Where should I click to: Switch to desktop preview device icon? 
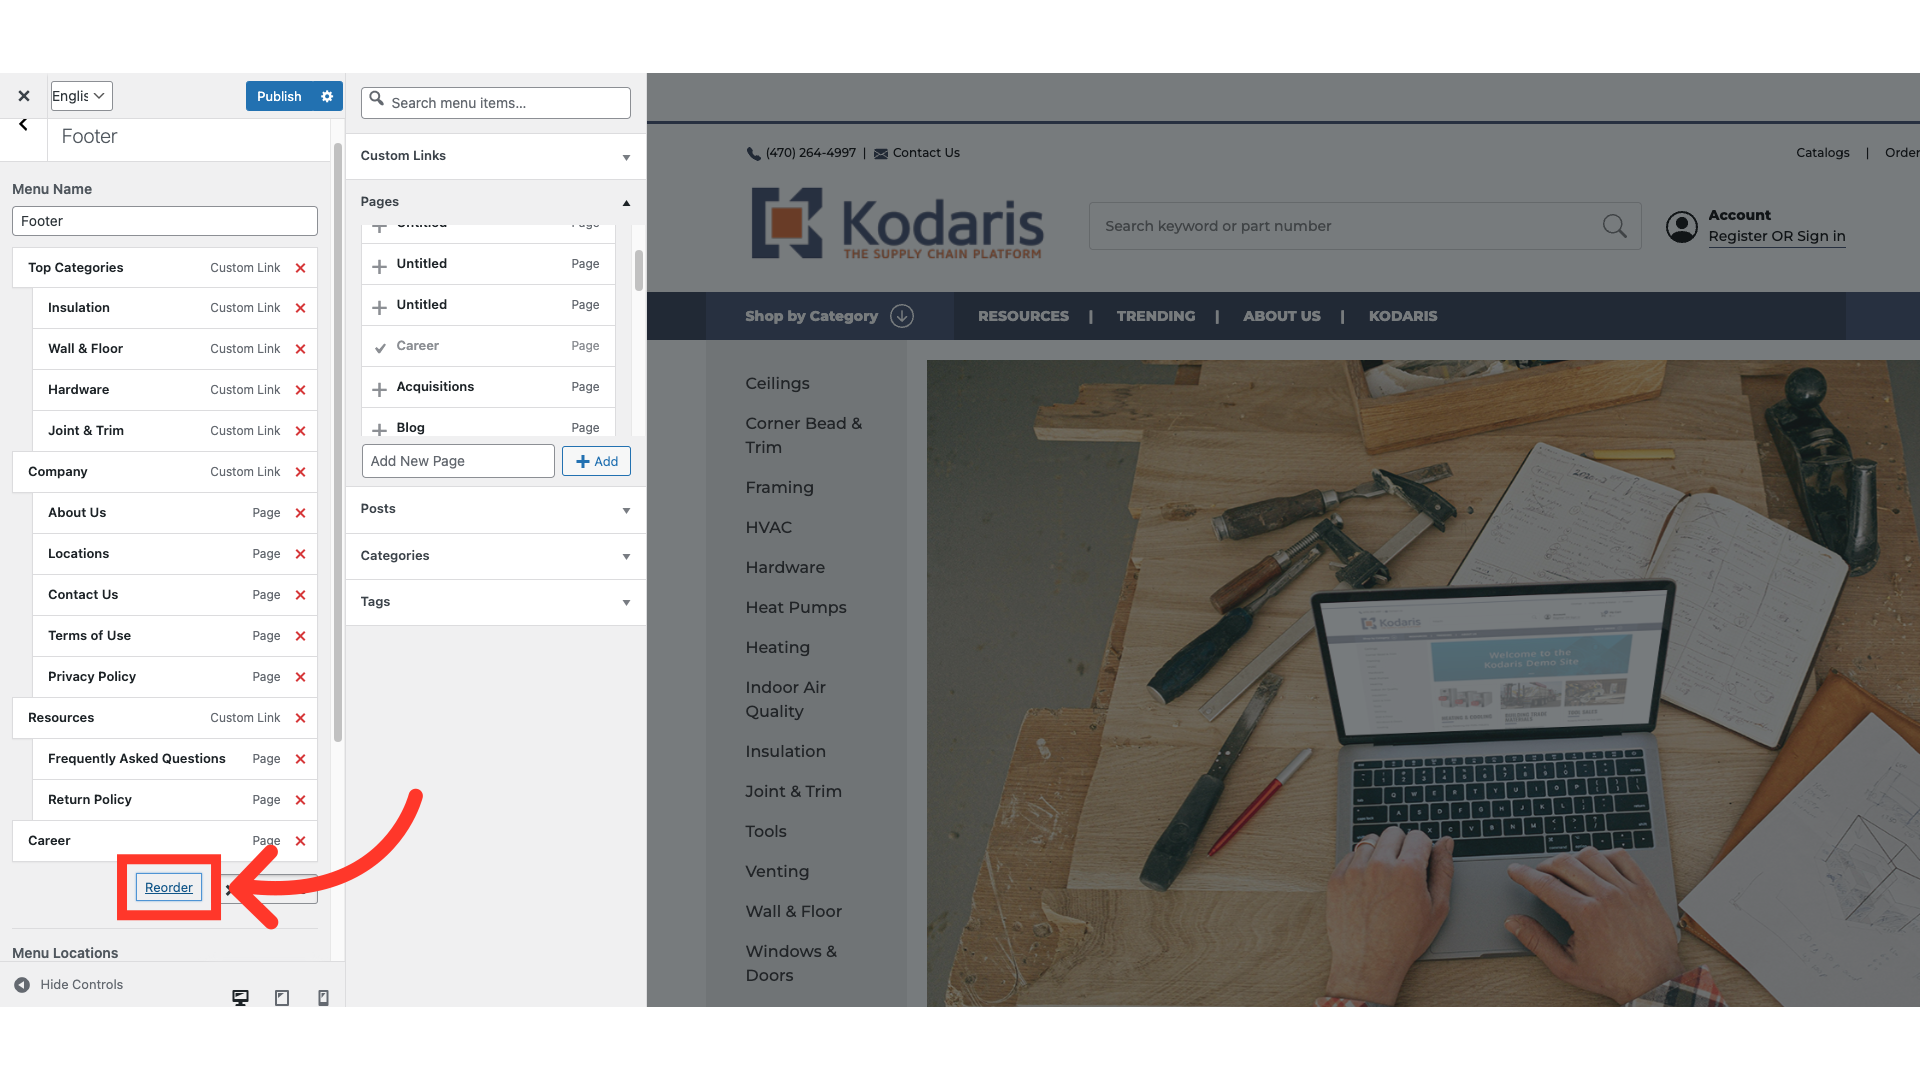point(240,997)
